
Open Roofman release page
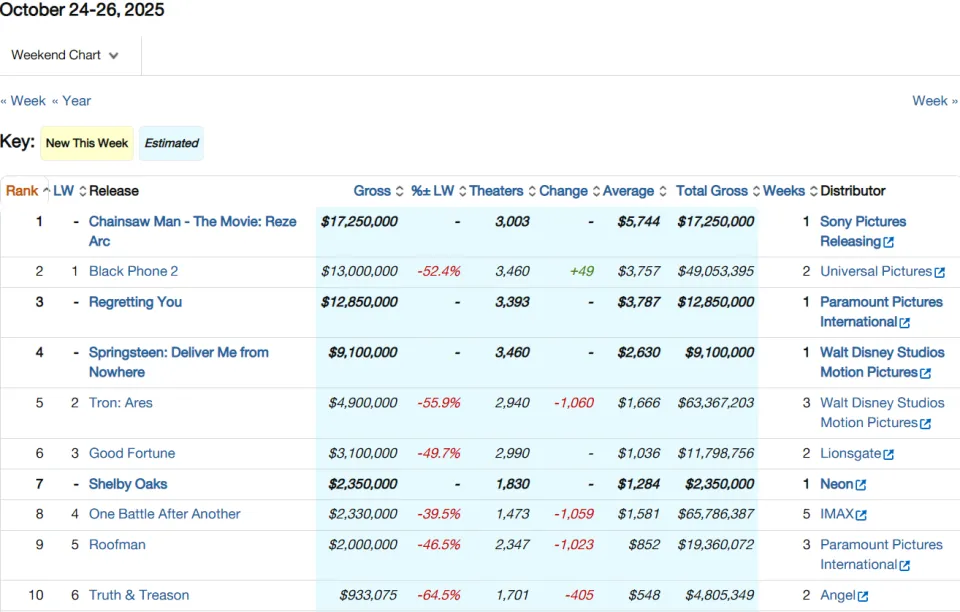(117, 545)
